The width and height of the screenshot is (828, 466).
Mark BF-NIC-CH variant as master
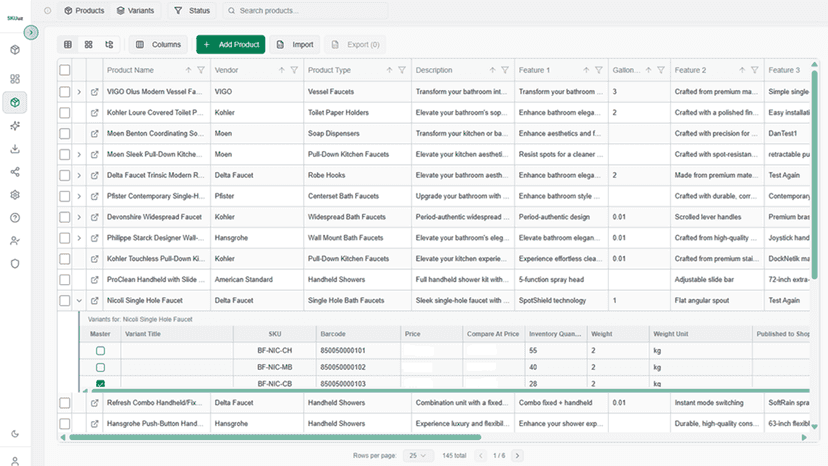click(100, 350)
